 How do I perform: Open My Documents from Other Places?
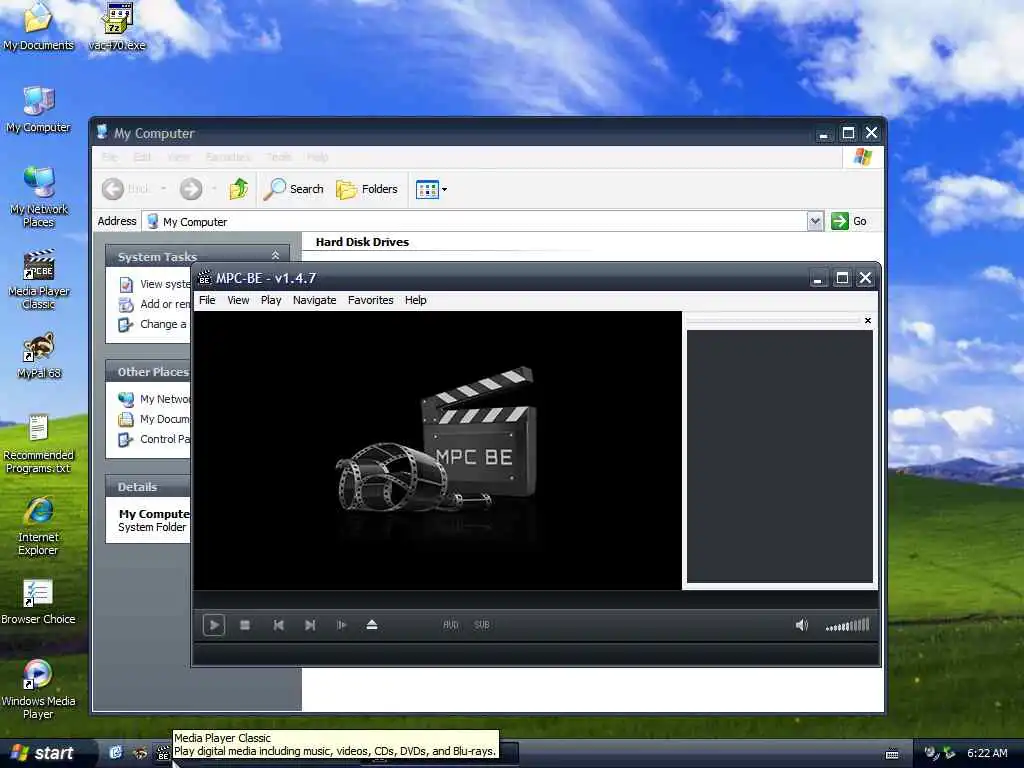pyautogui.click(x=155, y=419)
